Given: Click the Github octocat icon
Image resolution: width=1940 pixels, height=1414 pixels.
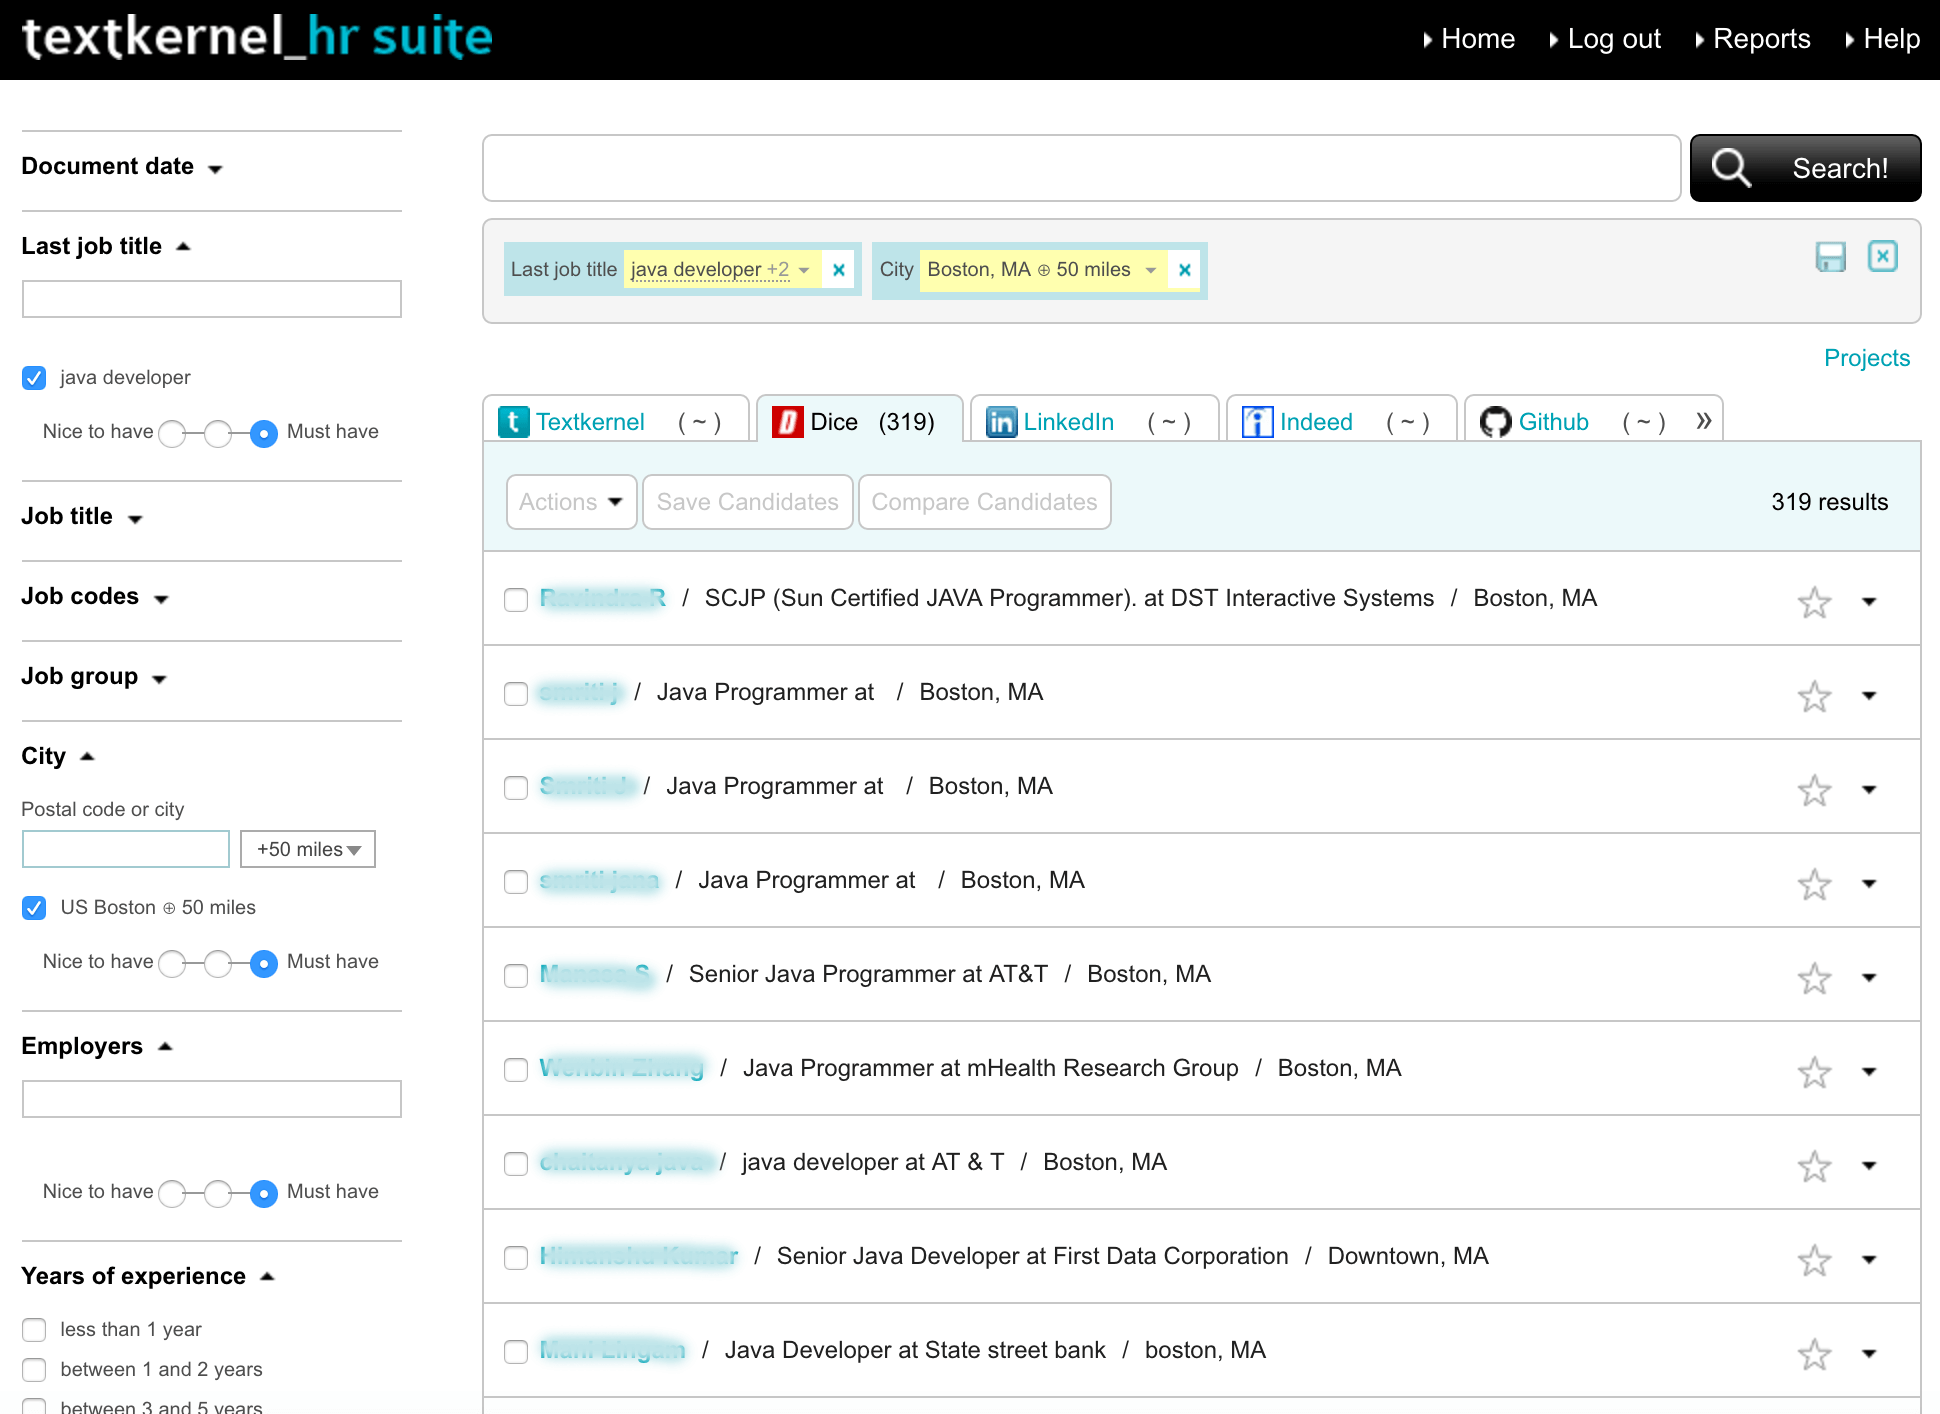Looking at the screenshot, I should pos(1496,422).
